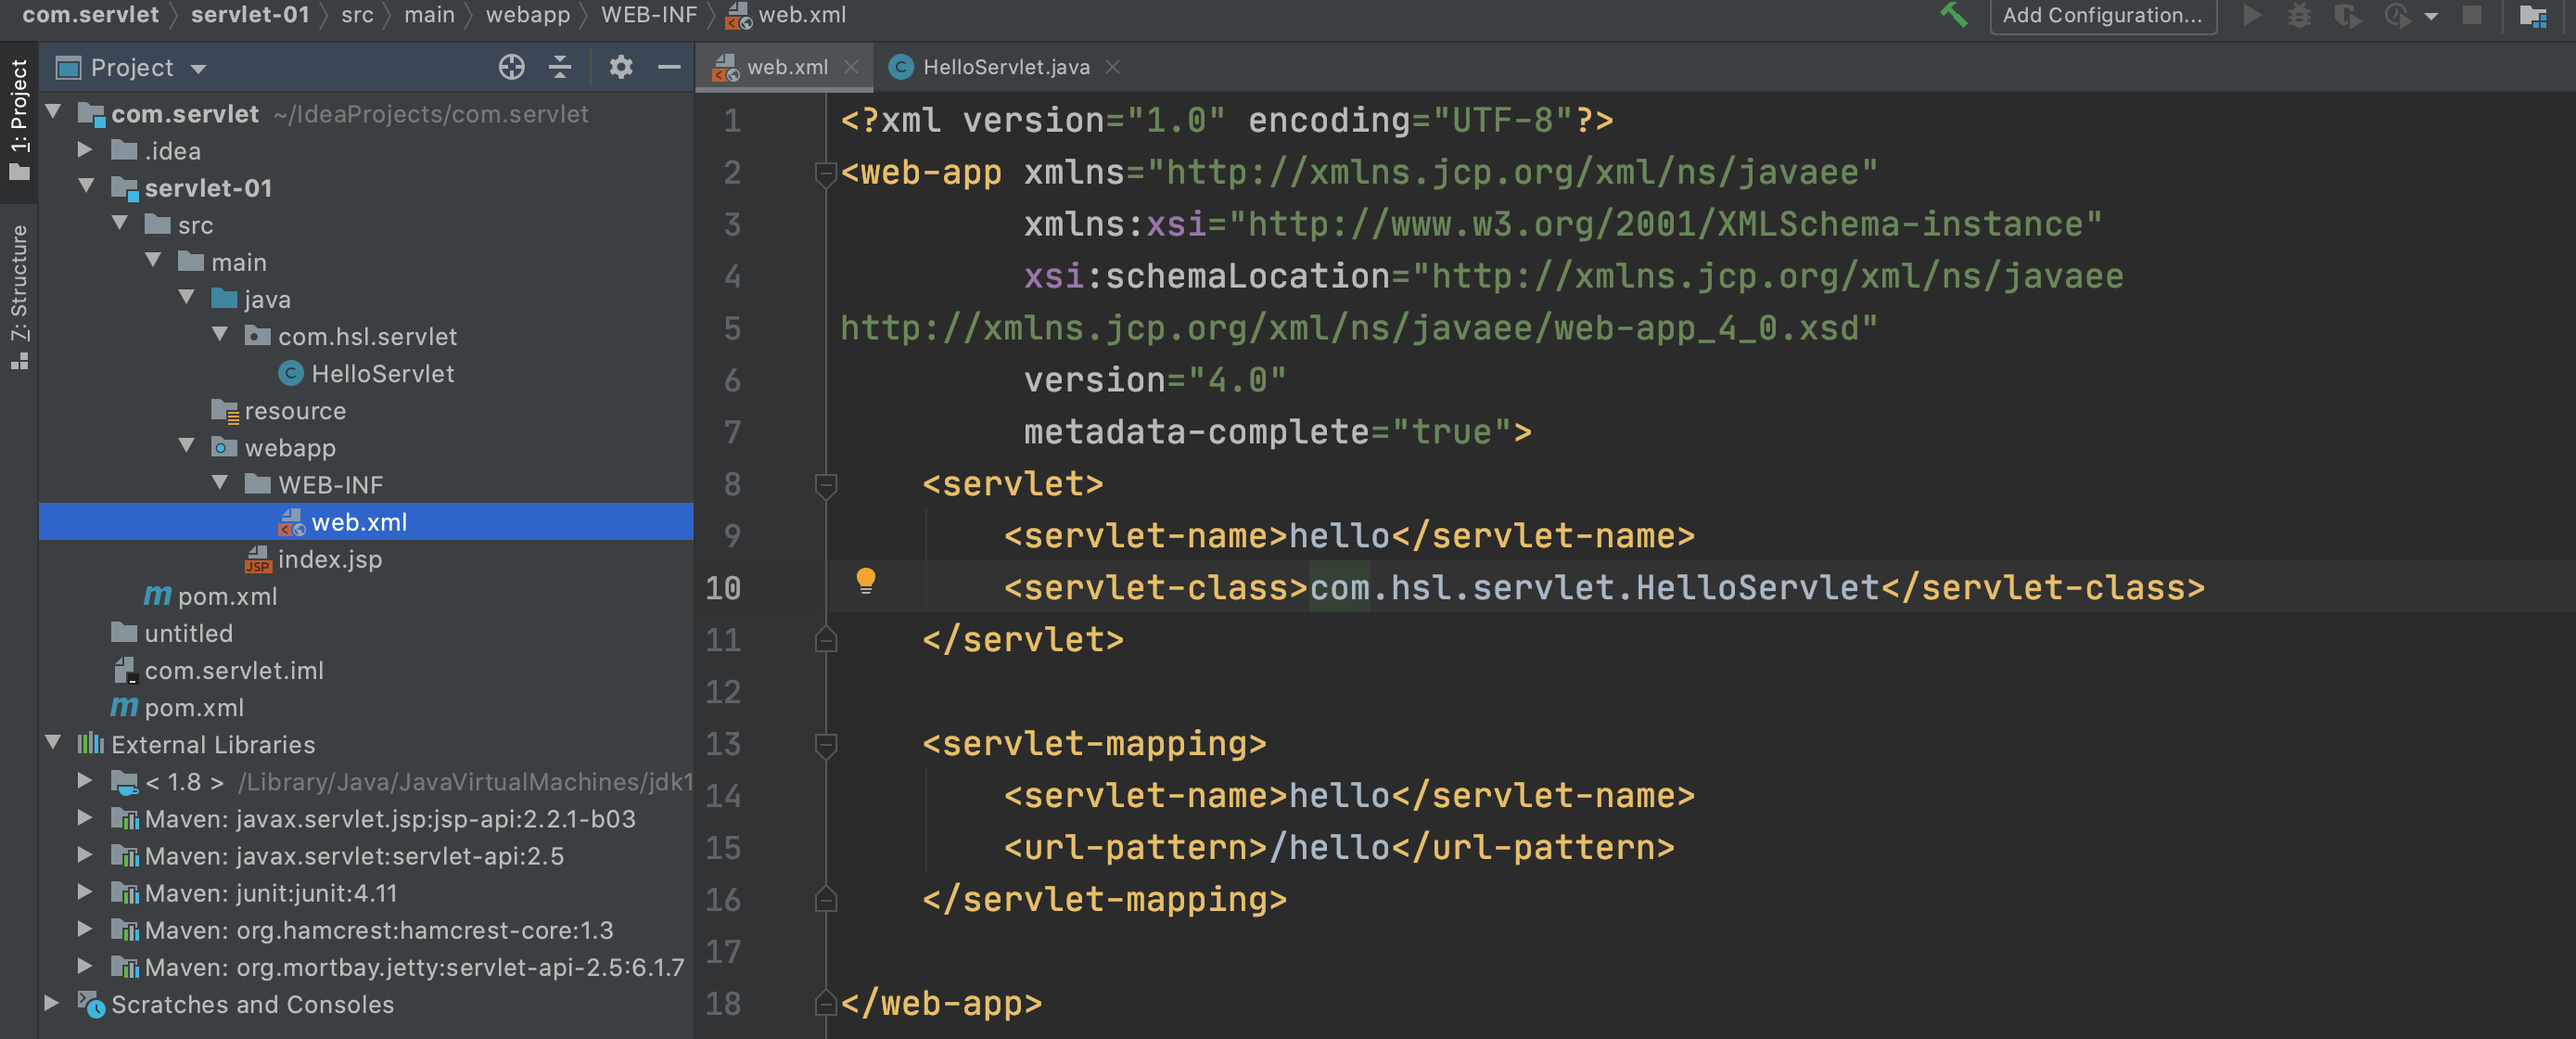2576x1039 pixels.
Task: Expand the .idea folder
Action: pos(86,150)
